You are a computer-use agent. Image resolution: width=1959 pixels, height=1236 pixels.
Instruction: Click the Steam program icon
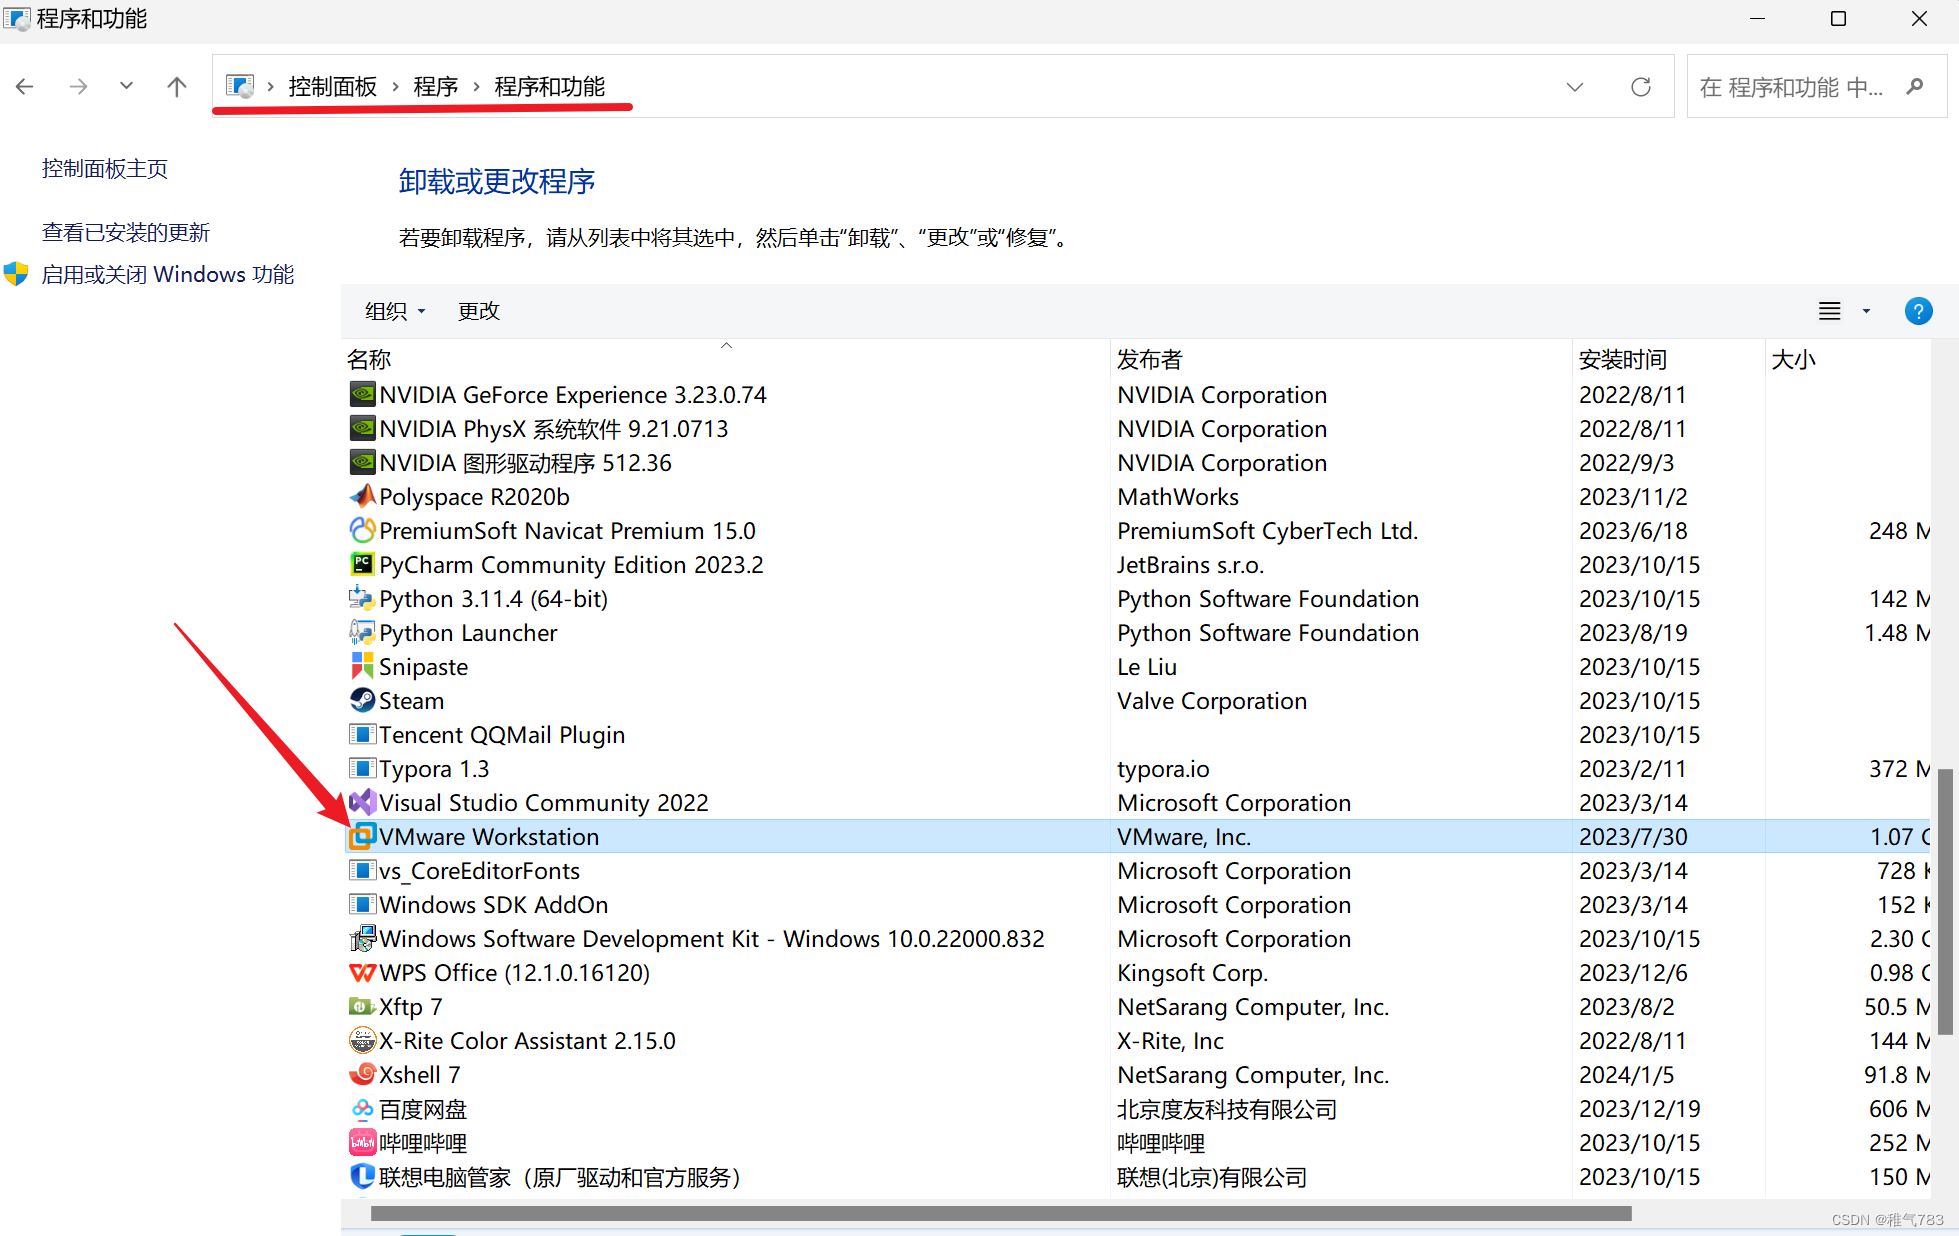(362, 700)
